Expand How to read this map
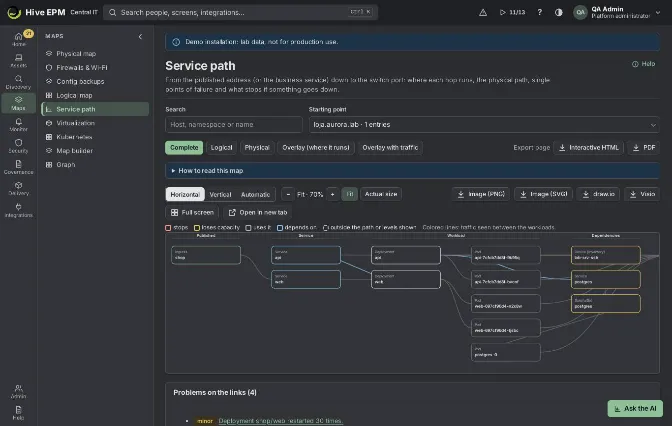 tap(412, 171)
